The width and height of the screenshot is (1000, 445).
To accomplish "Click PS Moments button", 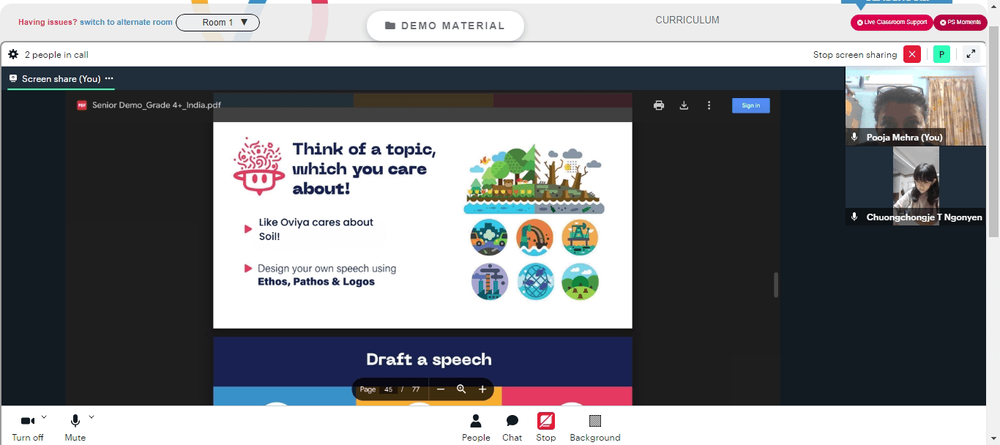I will 960,22.
